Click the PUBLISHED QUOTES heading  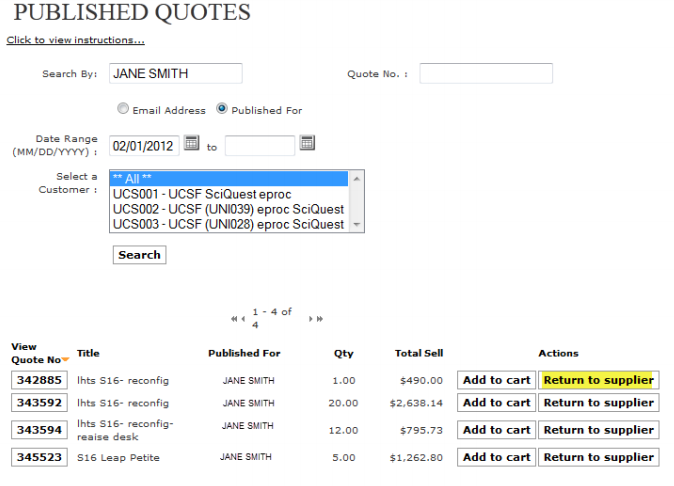[132, 12]
